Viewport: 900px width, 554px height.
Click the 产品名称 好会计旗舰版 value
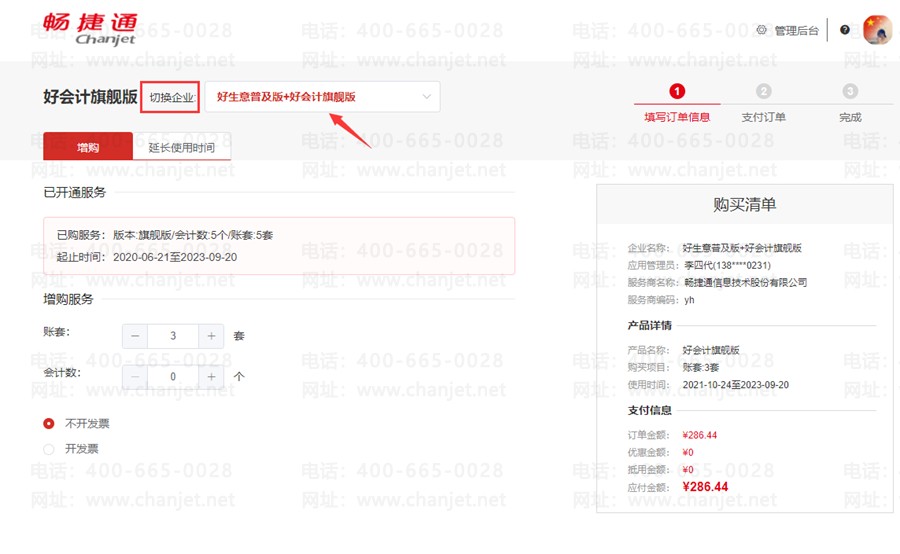[x=711, y=350]
